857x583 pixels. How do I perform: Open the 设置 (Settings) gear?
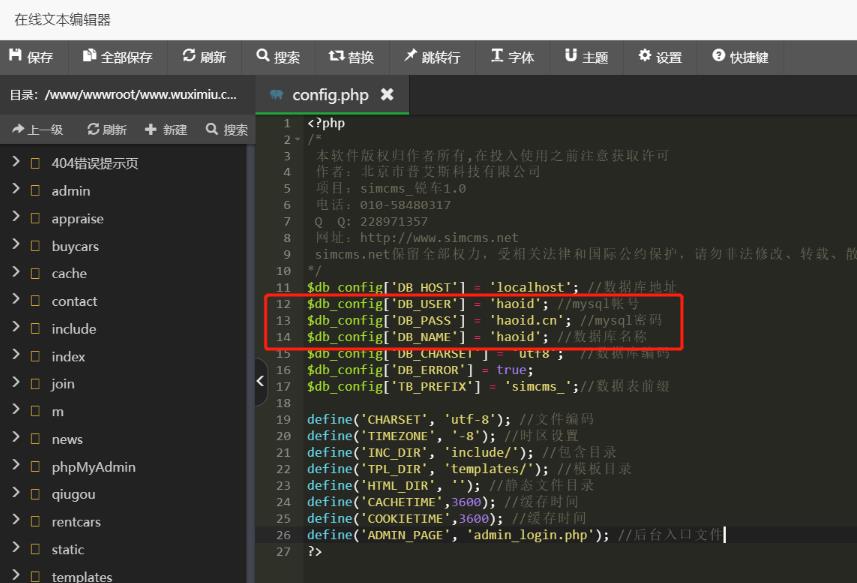[x=645, y=56]
